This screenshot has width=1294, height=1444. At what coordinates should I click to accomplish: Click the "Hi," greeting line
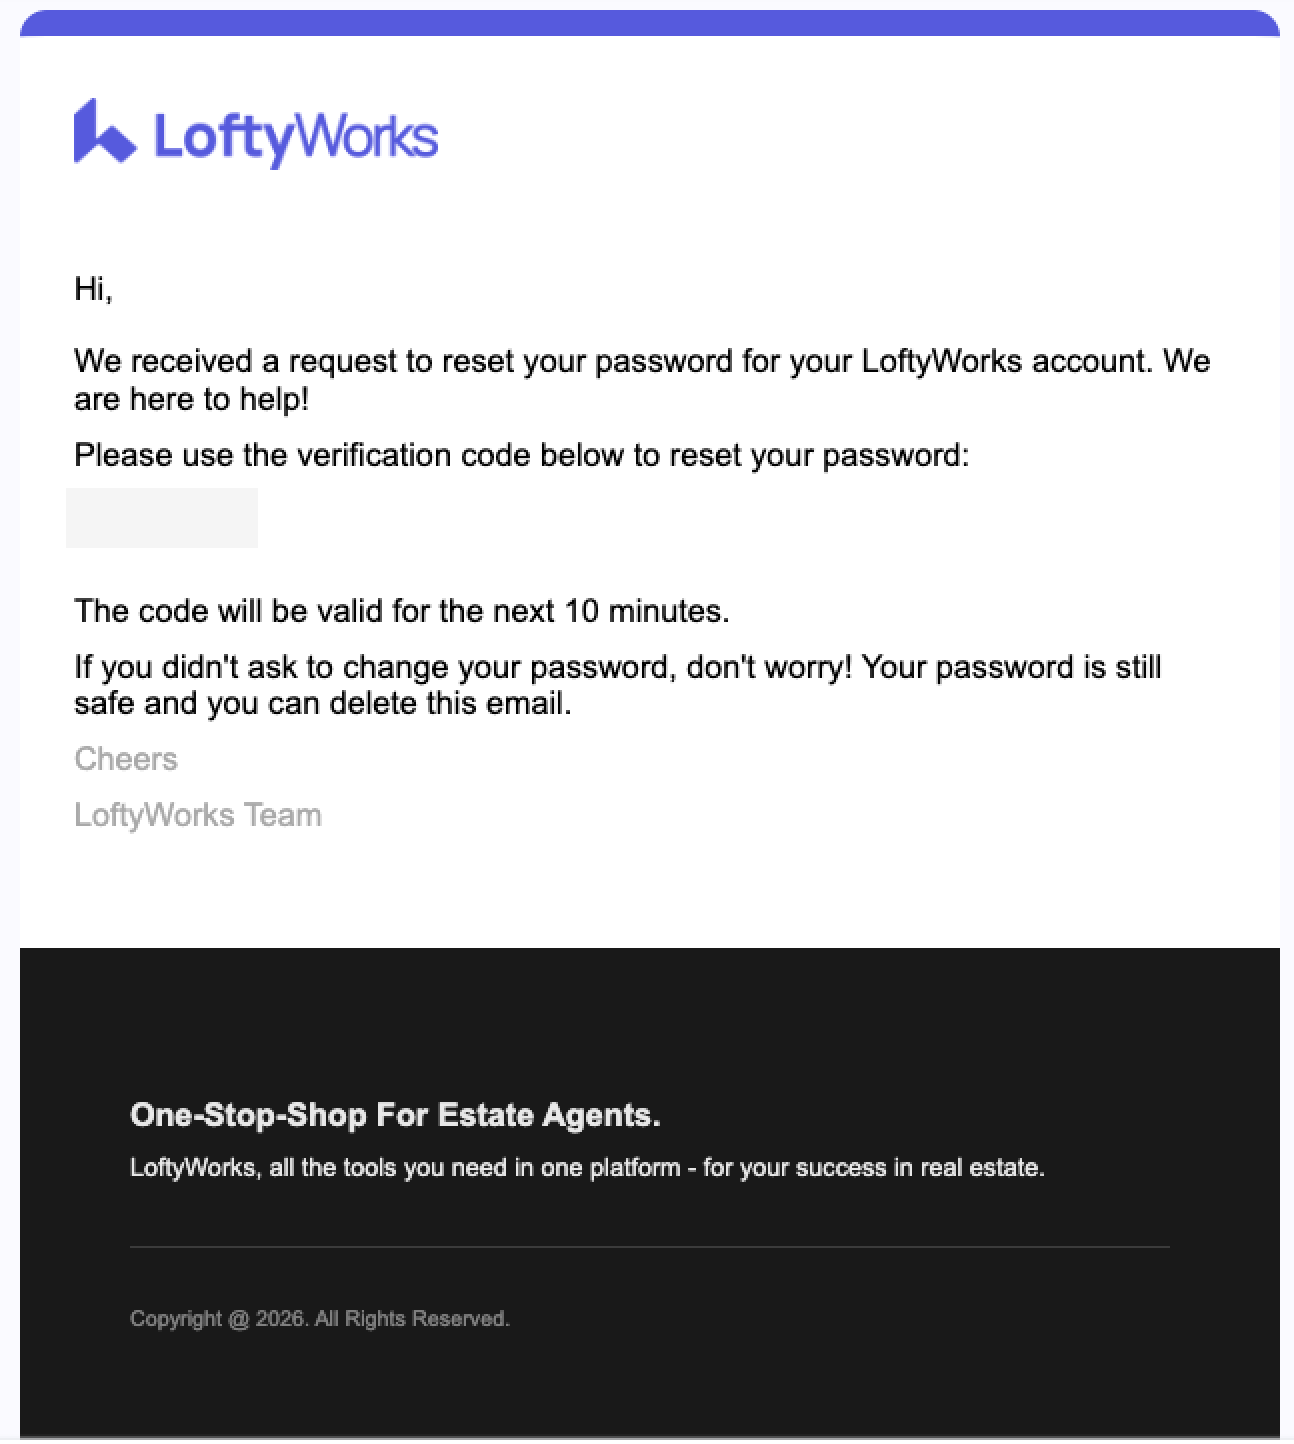click(93, 289)
